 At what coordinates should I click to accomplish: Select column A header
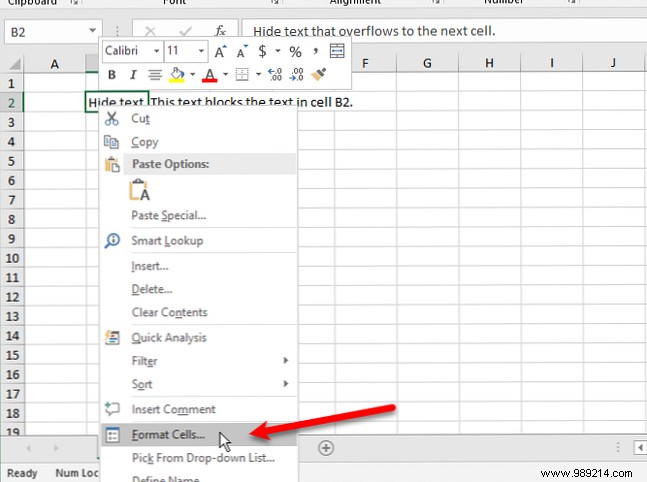[54, 64]
